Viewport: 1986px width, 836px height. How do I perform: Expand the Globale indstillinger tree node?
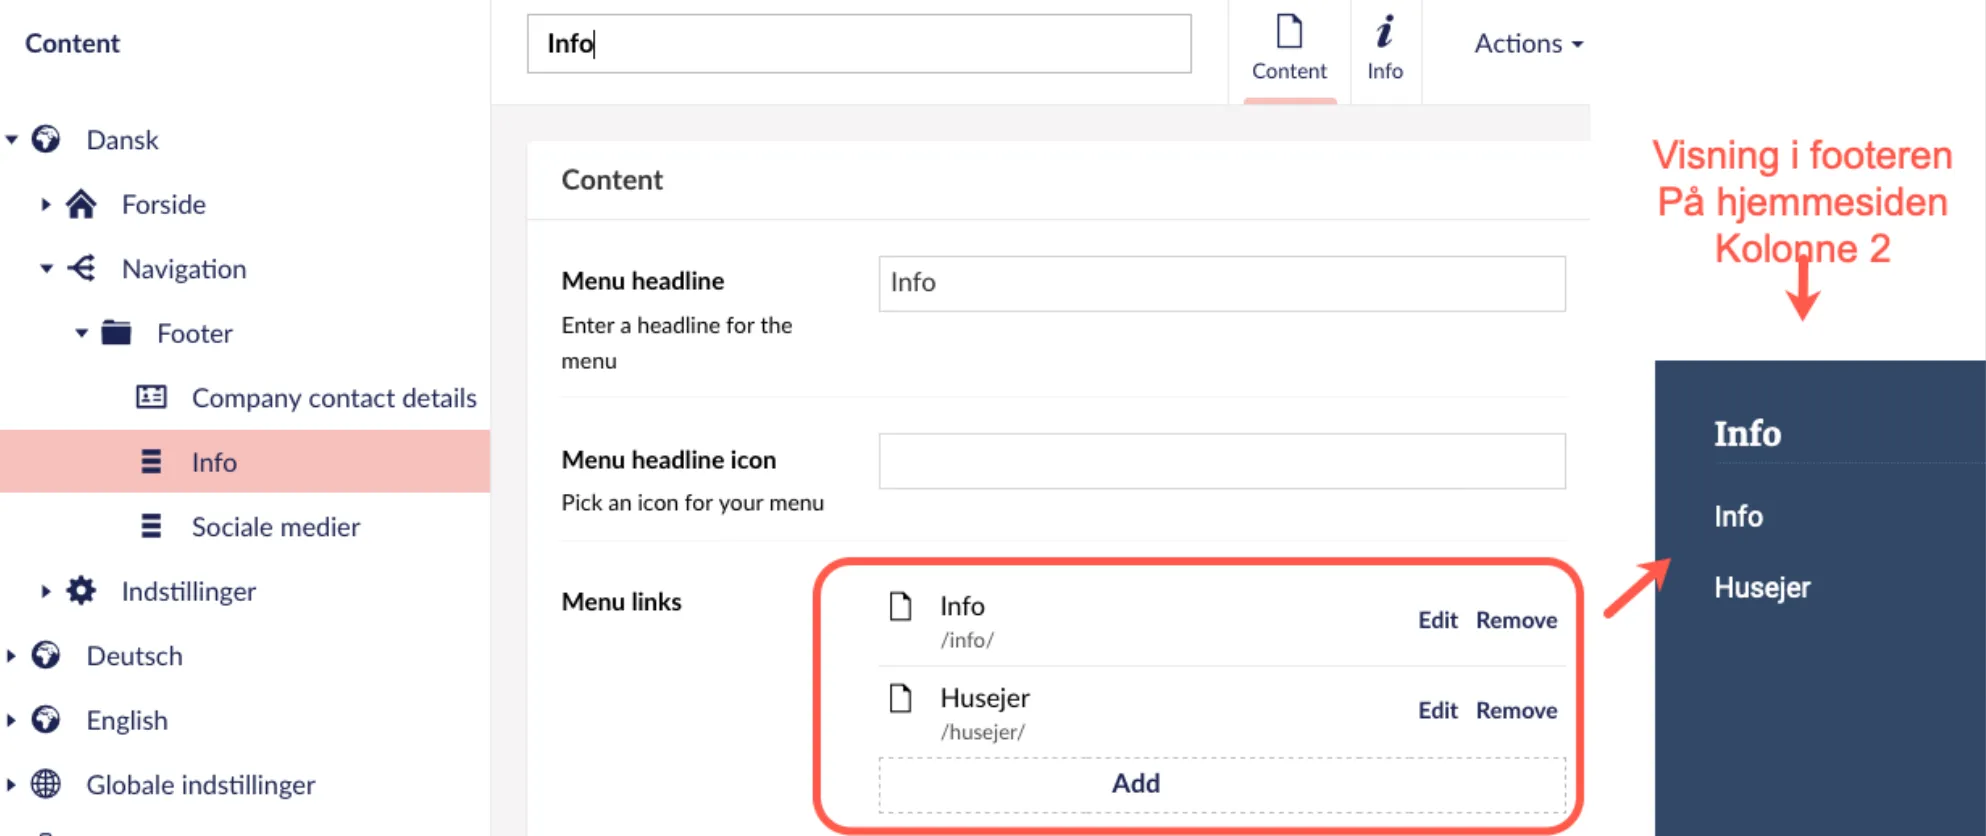click(11, 785)
